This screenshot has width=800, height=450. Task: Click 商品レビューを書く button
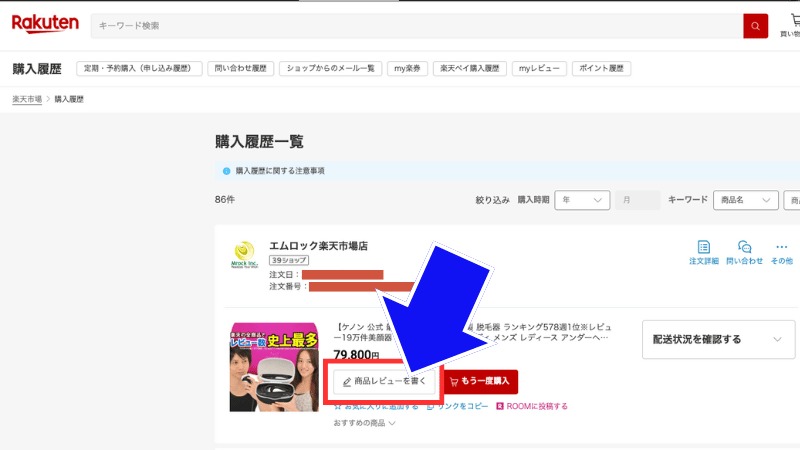pos(384,382)
